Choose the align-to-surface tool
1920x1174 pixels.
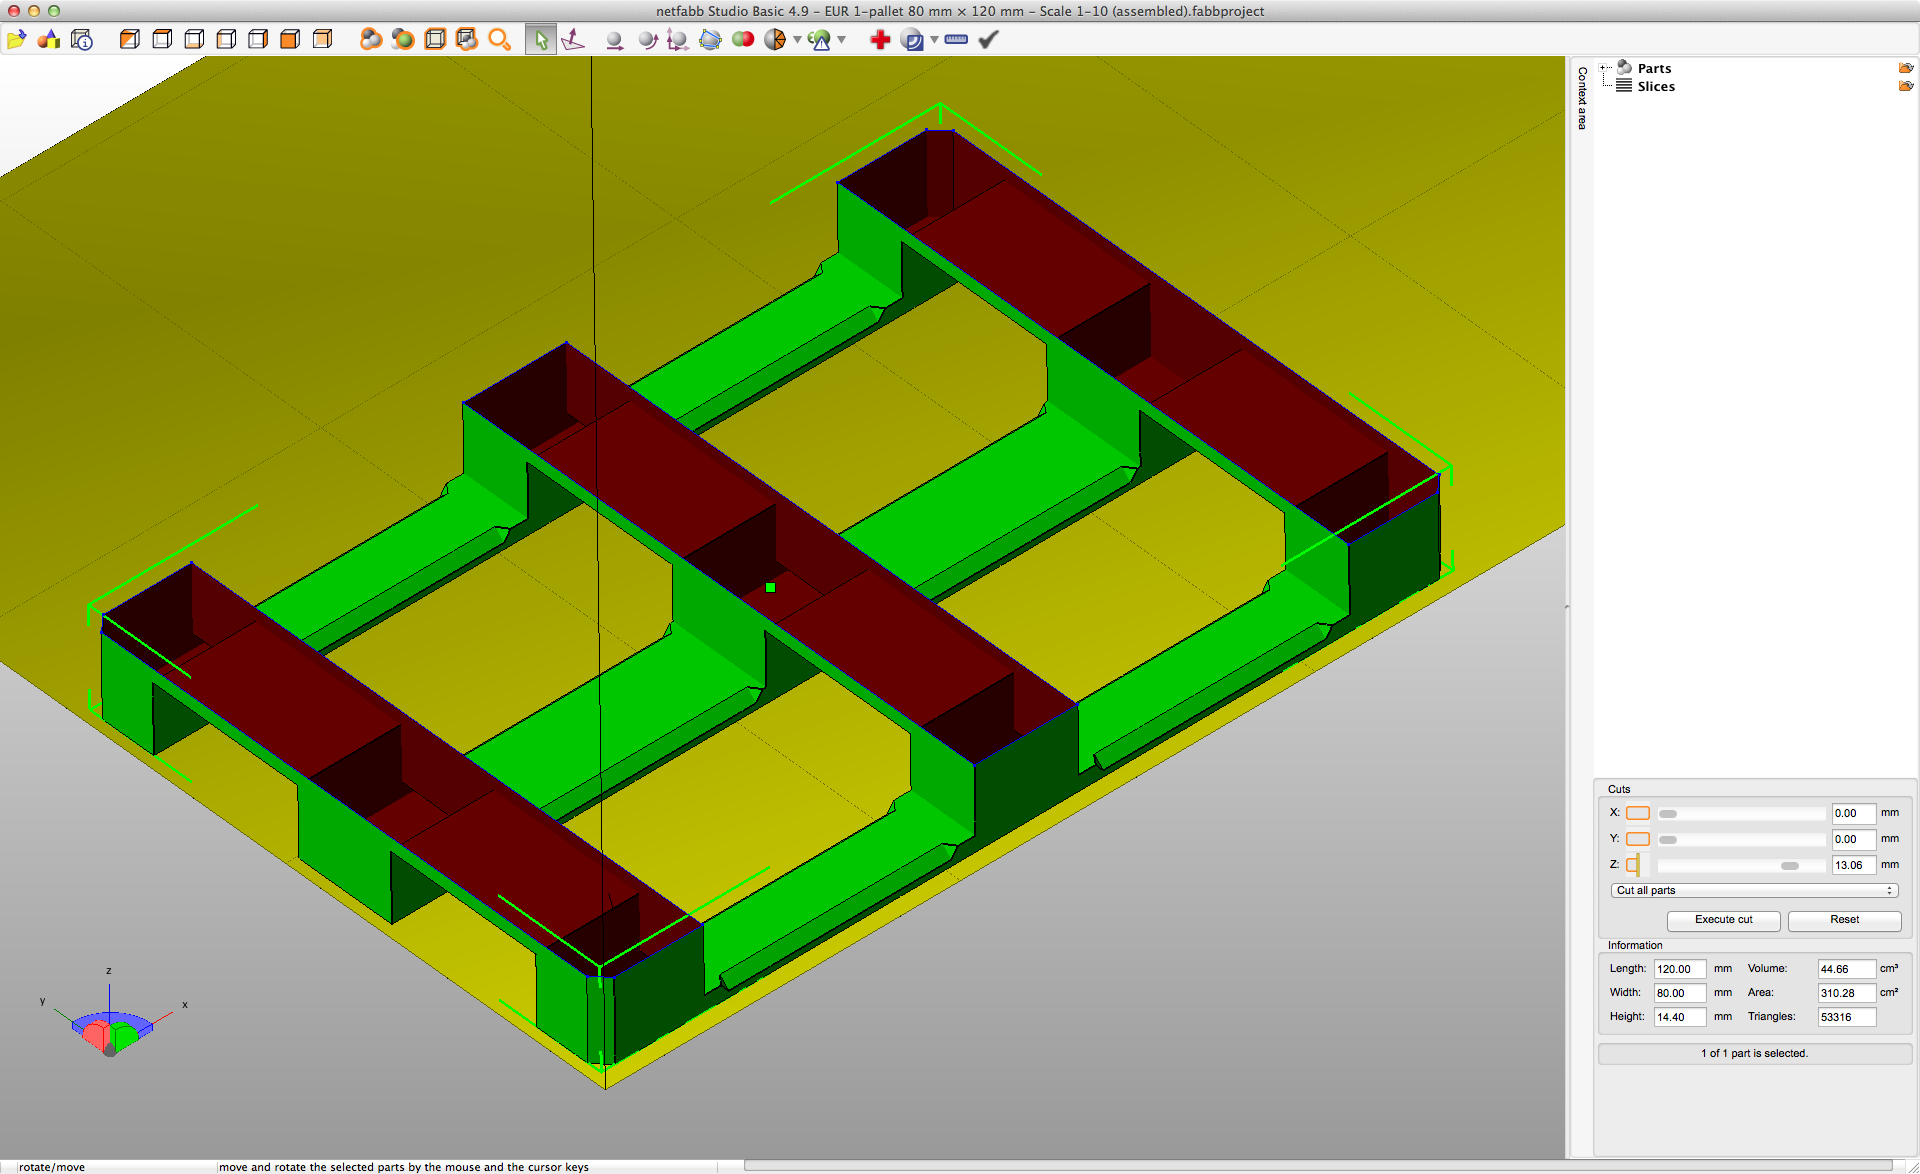click(x=573, y=39)
